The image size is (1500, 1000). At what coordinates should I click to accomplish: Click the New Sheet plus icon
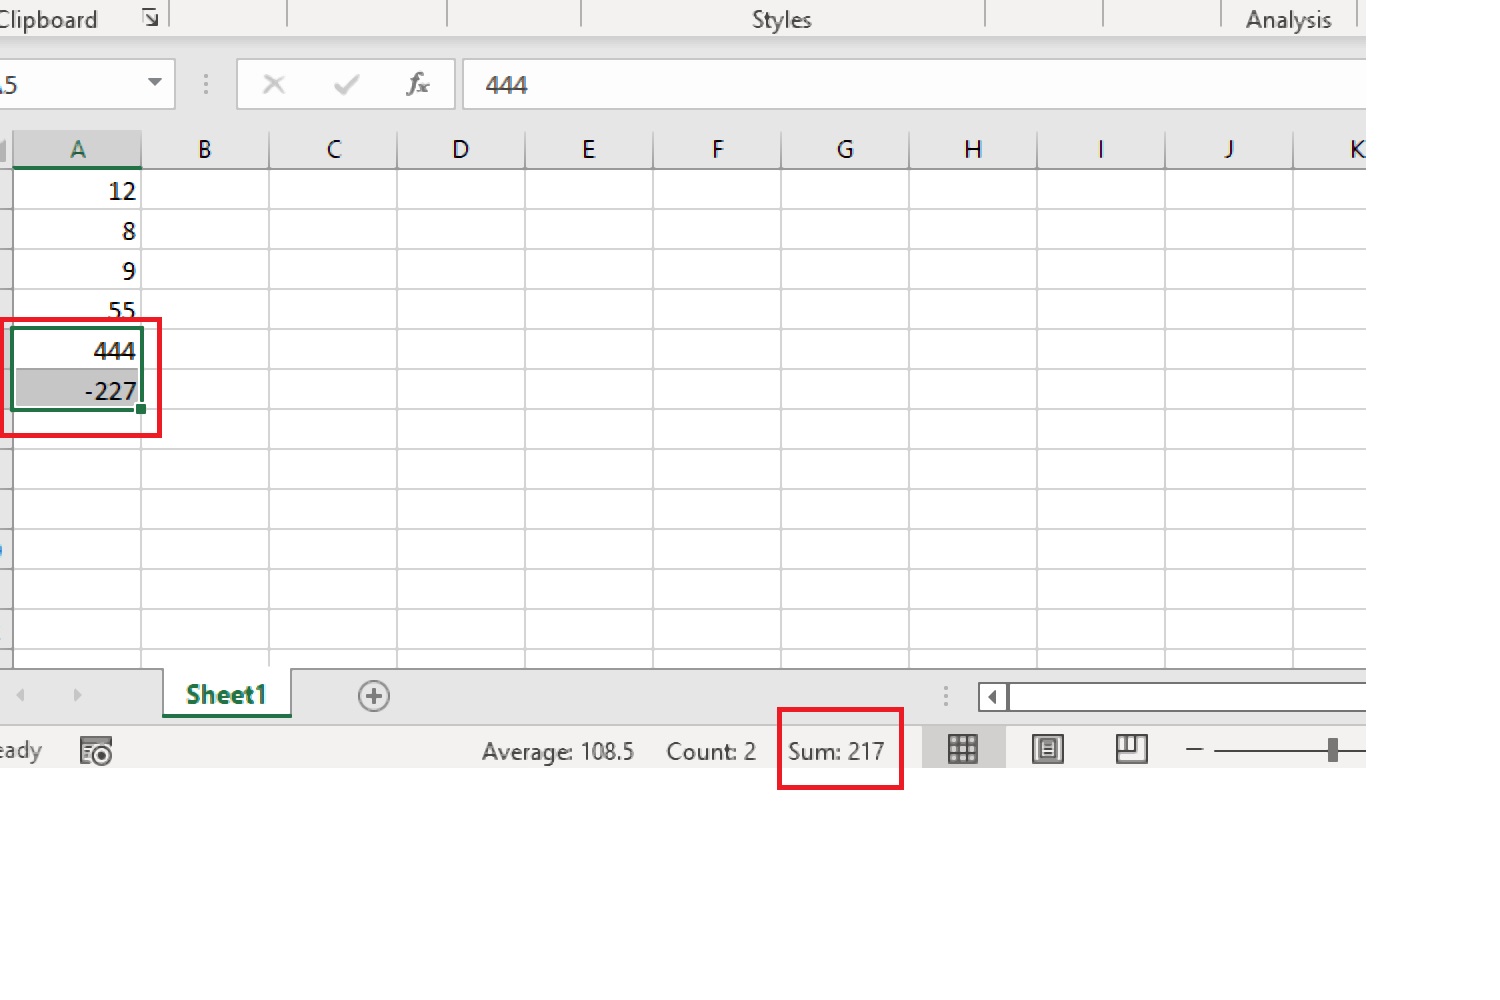coord(374,696)
